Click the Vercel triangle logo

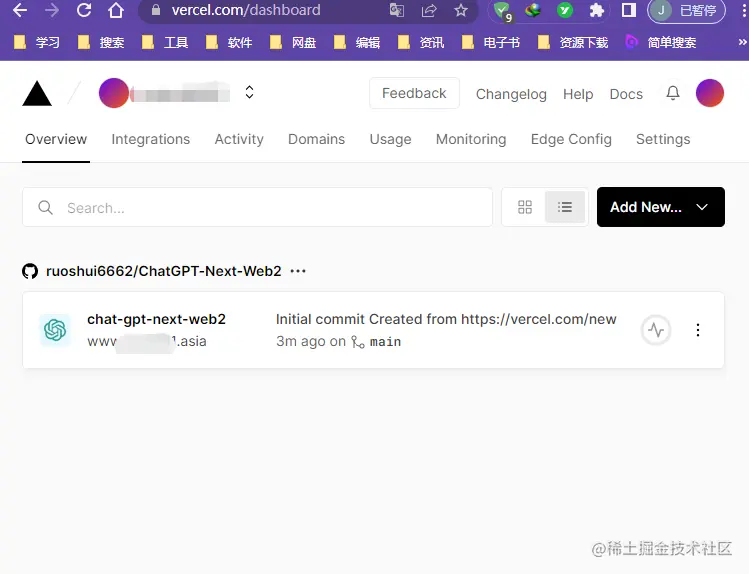click(x=37, y=93)
